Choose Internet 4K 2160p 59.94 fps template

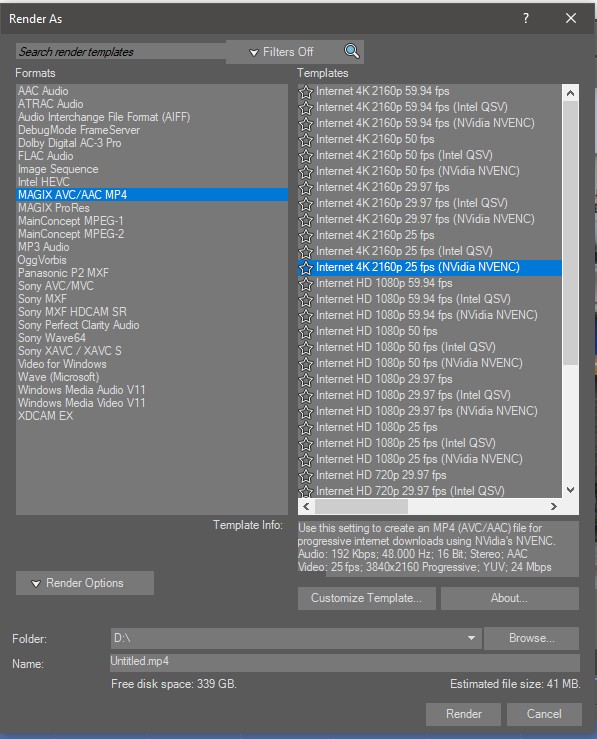pyautogui.click(x=430, y=91)
